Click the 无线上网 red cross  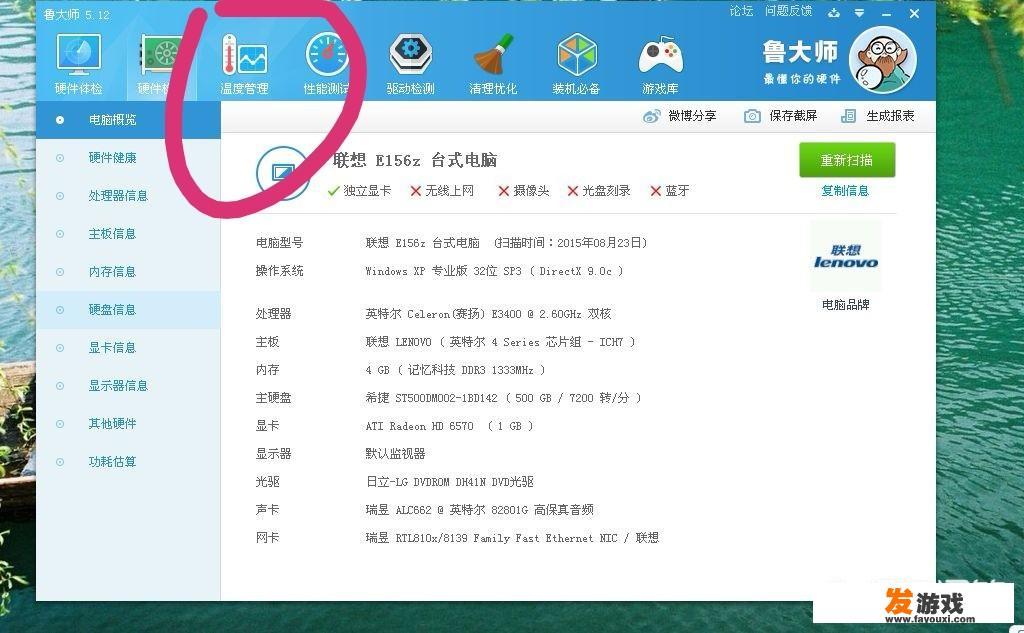pos(415,191)
